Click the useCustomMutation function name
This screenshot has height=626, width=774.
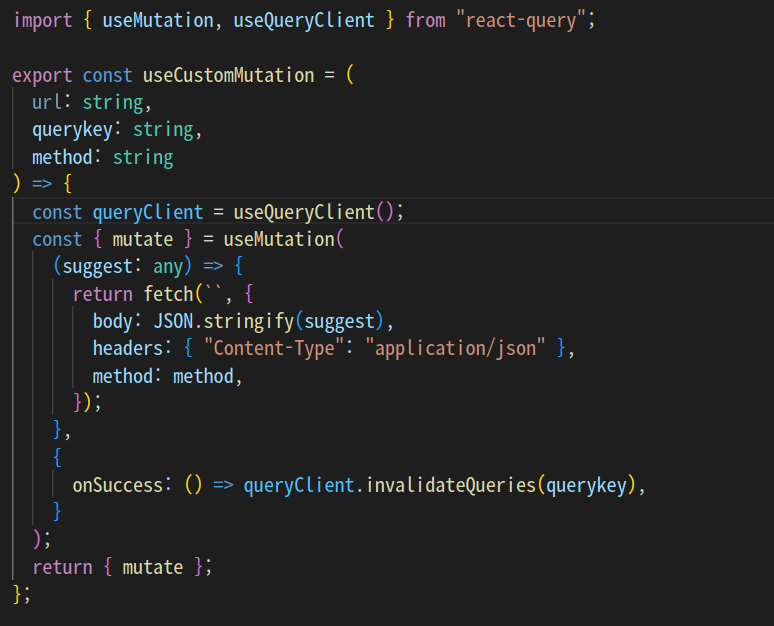pos(229,76)
